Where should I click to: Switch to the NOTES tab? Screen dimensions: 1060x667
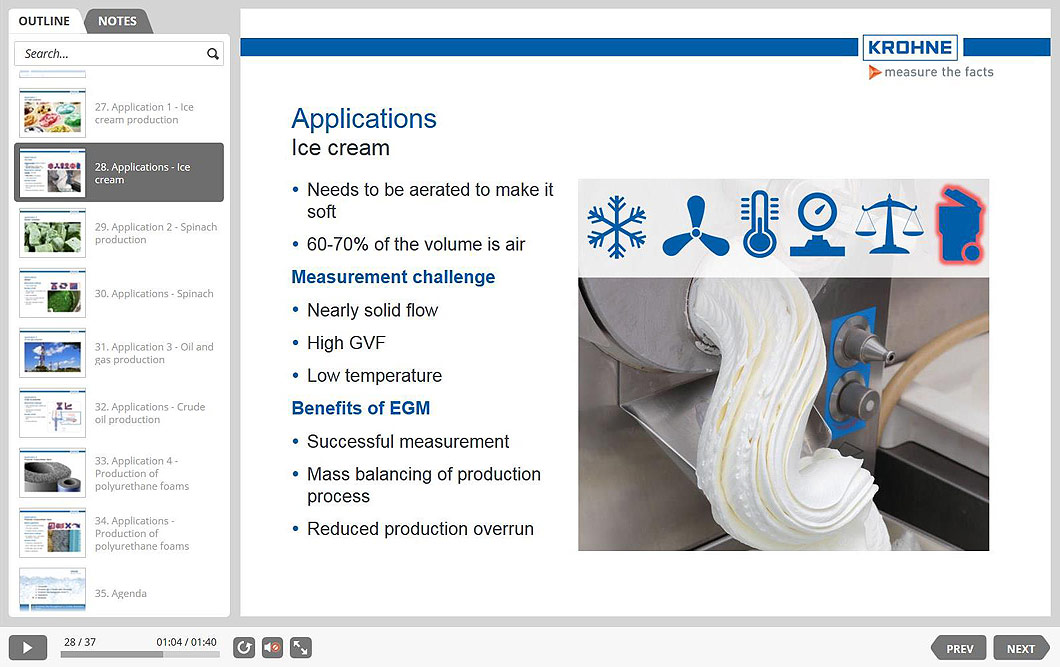tap(117, 20)
